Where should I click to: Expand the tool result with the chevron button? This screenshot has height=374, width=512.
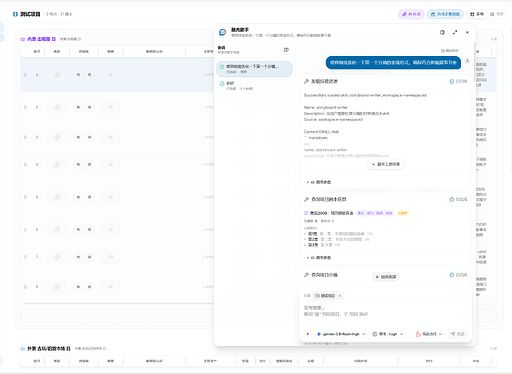386,164
